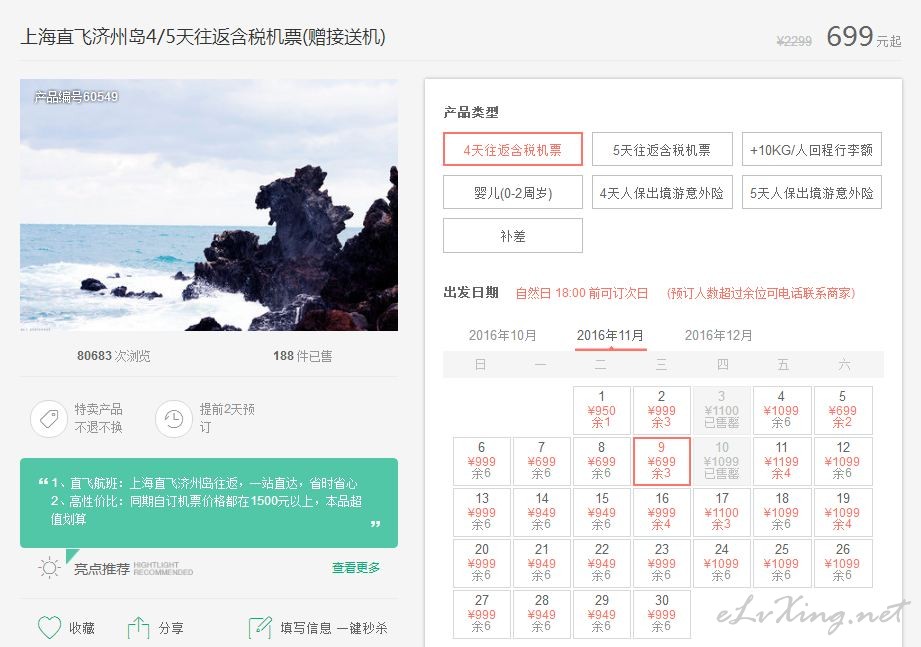
Task: Click the heart favorite icon
Action: (x=49, y=628)
